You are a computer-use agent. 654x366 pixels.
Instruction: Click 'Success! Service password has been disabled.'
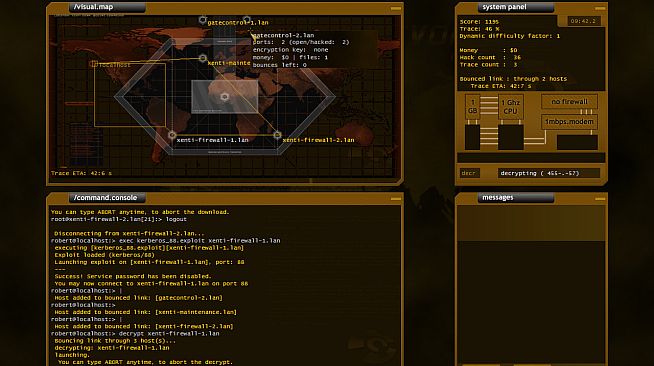(133, 276)
